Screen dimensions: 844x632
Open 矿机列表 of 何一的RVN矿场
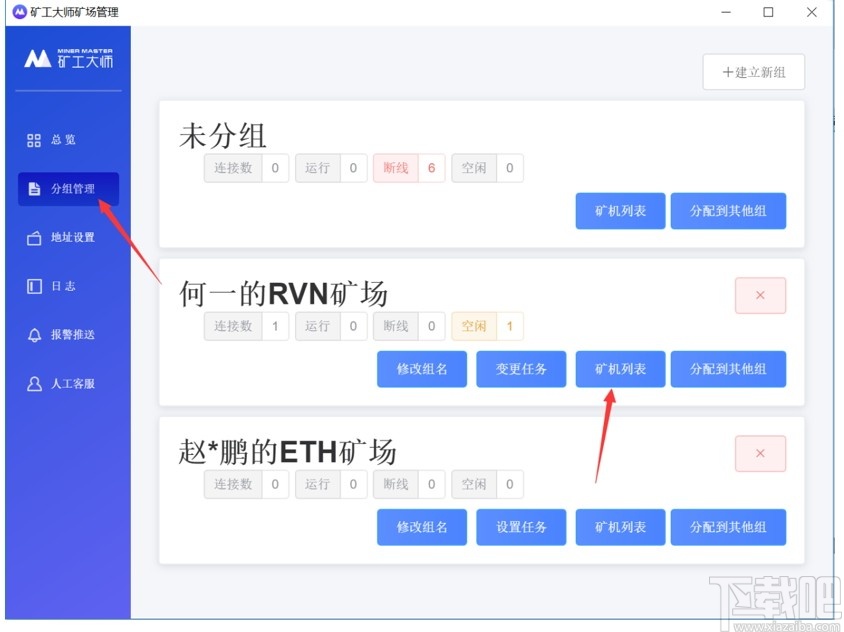point(620,369)
